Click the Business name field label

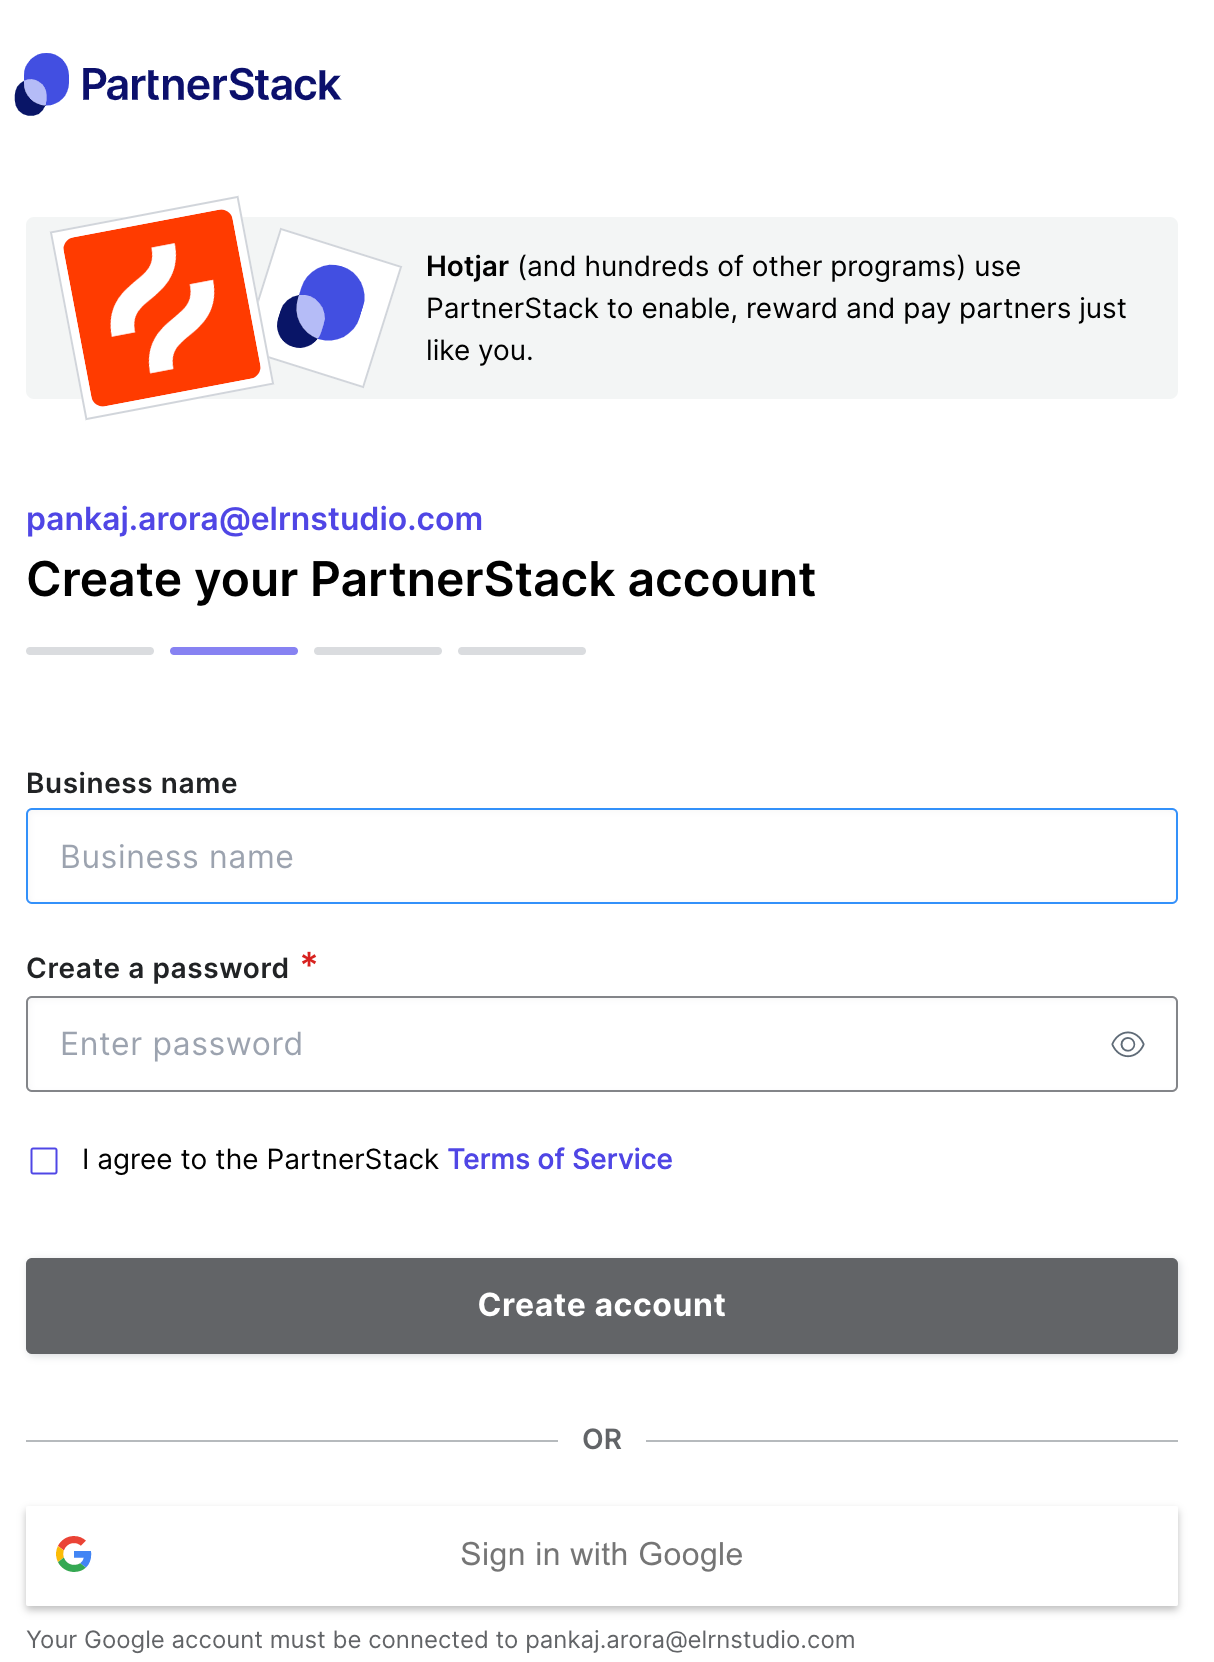(x=132, y=783)
